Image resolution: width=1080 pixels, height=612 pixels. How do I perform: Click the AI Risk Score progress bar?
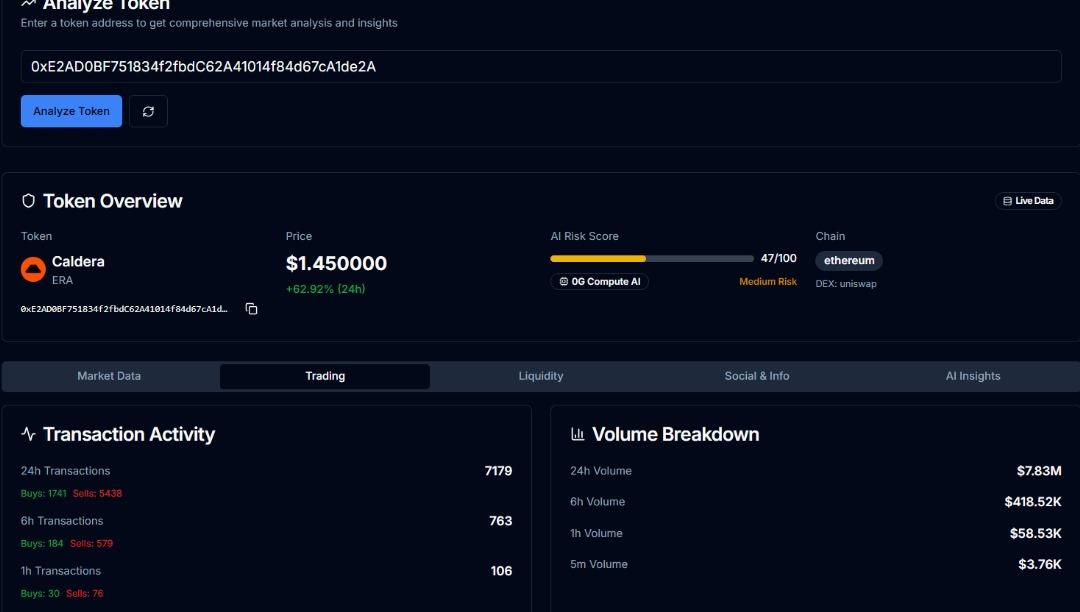pyautogui.click(x=652, y=259)
